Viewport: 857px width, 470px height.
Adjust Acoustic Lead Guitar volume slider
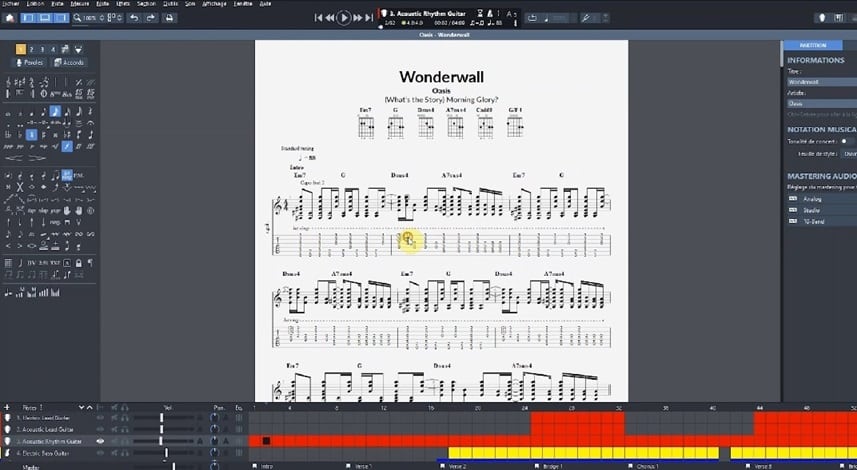coord(164,429)
